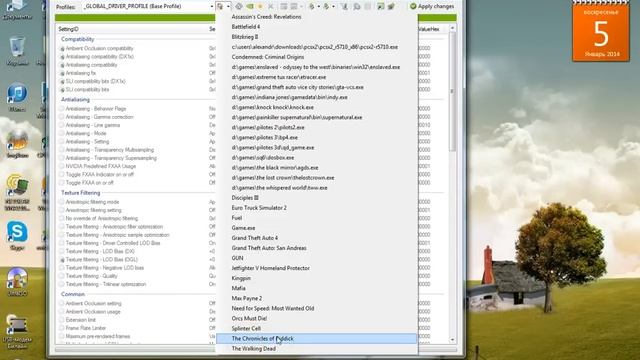Open the Profiles combo box dropdown arrow

[211, 7]
